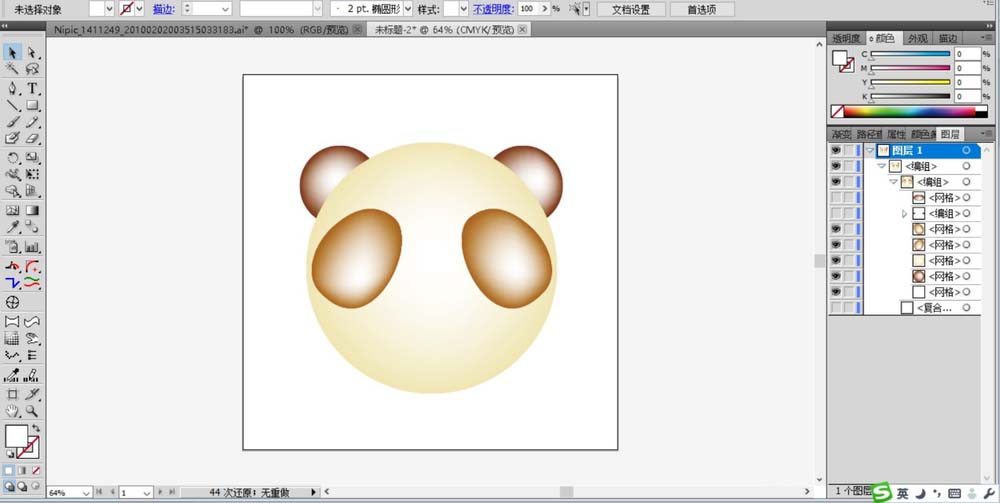Click the opacity value field showing 100
Image resolution: width=1000 pixels, height=503 pixels.
(528, 9)
